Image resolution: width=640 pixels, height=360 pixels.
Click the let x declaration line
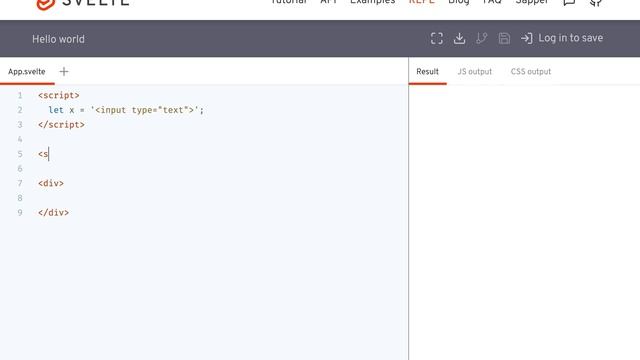(126, 110)
